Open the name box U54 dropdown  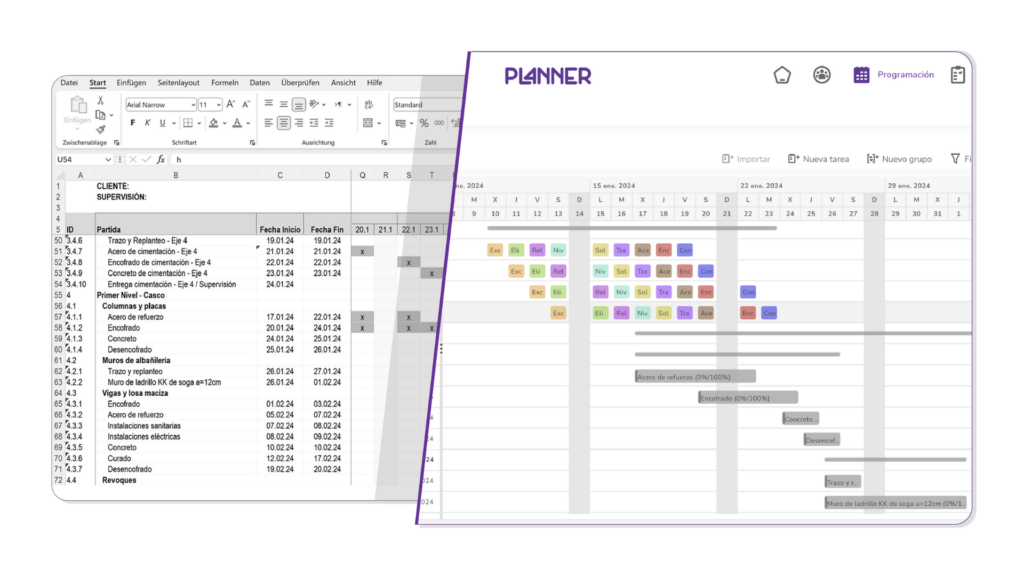(108, 159)
